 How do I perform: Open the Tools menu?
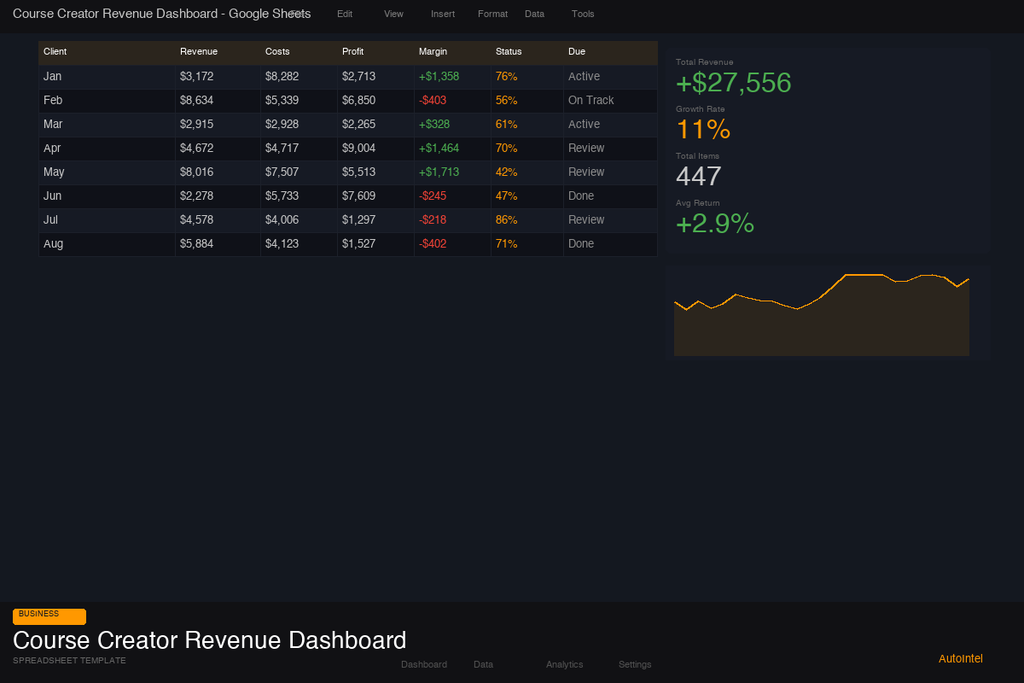583,14
